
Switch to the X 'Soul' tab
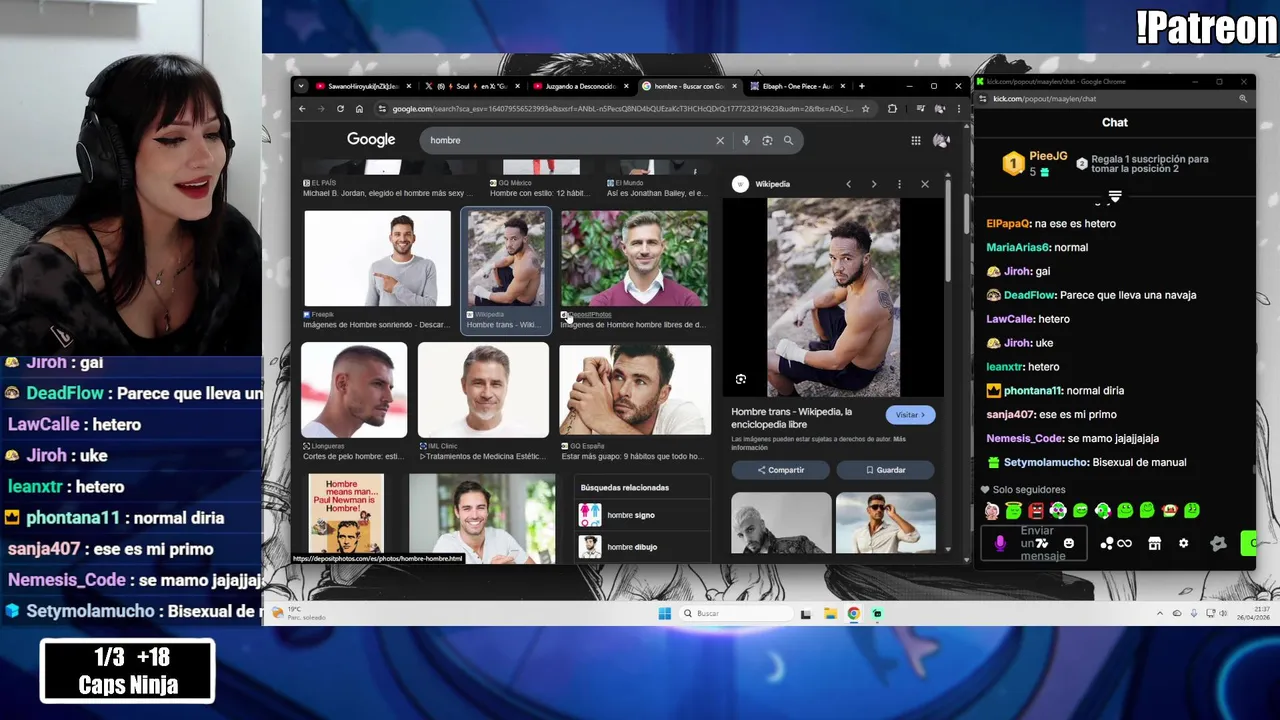coord(471,86)
